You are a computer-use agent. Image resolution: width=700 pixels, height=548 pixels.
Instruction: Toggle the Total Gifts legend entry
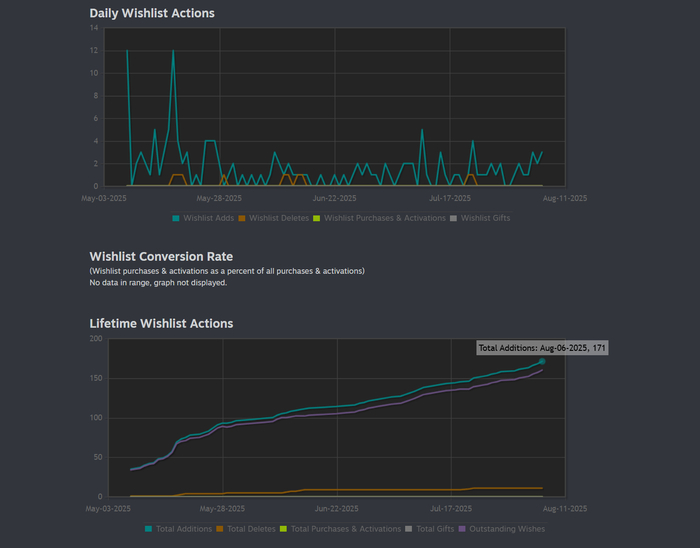[435, 528]
